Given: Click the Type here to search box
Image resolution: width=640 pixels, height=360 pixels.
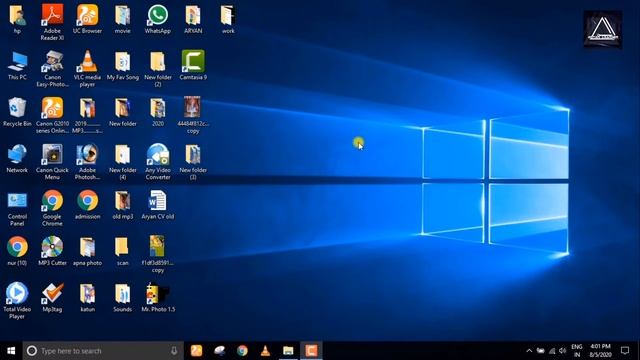Looking at the screenshot, I should point(103,351).
